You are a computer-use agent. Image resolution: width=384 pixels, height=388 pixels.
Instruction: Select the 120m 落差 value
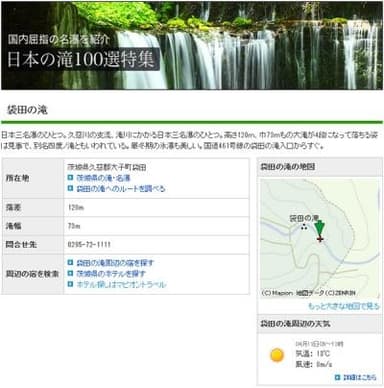pos(76,207)
